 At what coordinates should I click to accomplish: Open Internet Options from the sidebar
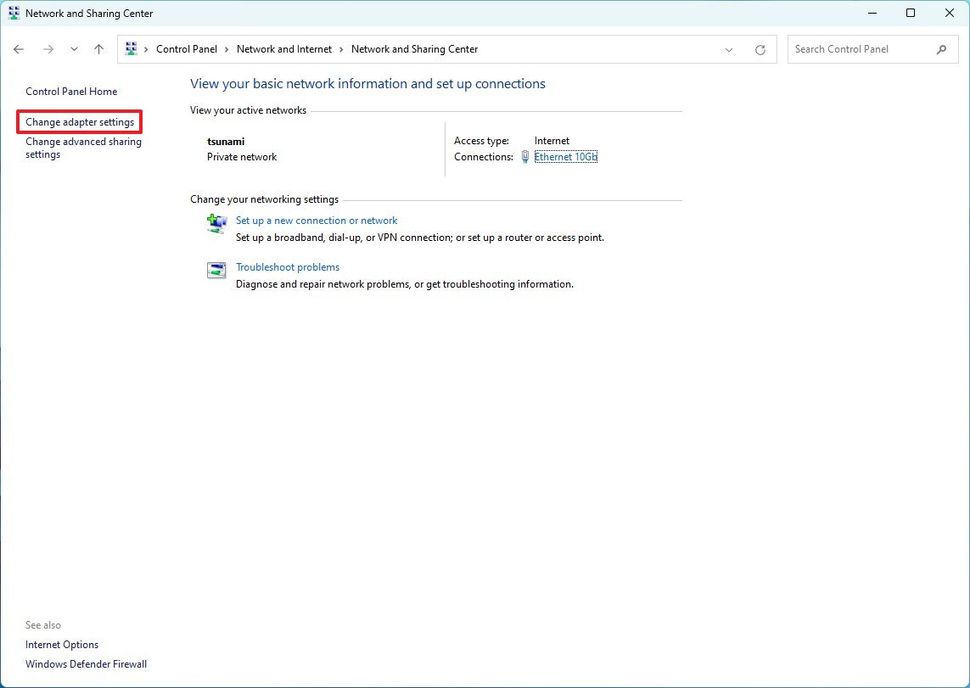(x=62, y=644)
